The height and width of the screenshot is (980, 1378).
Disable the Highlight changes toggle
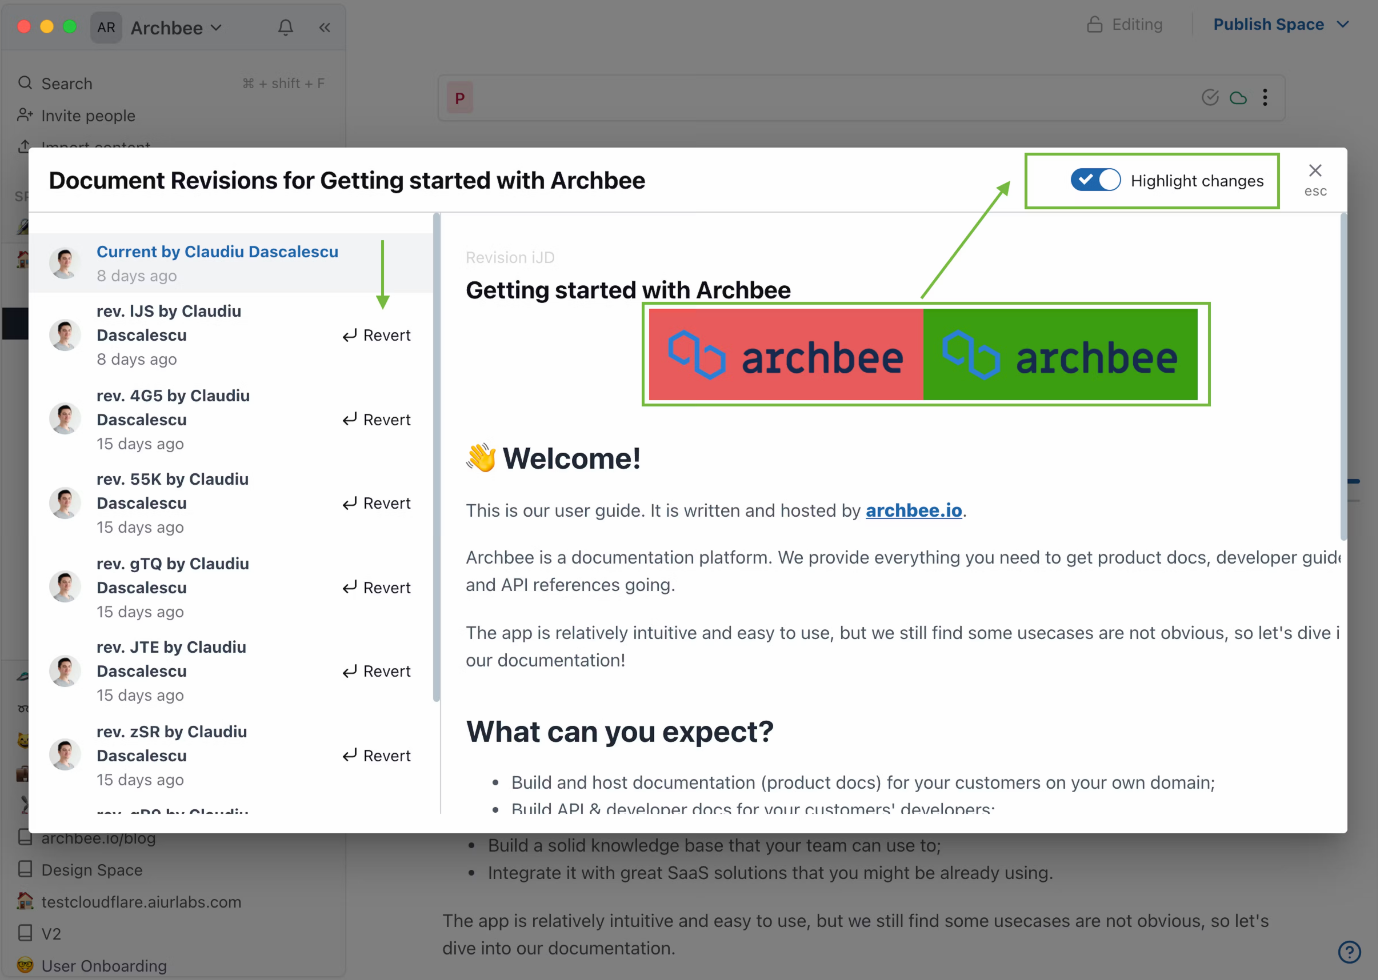tap(1096, 180)
